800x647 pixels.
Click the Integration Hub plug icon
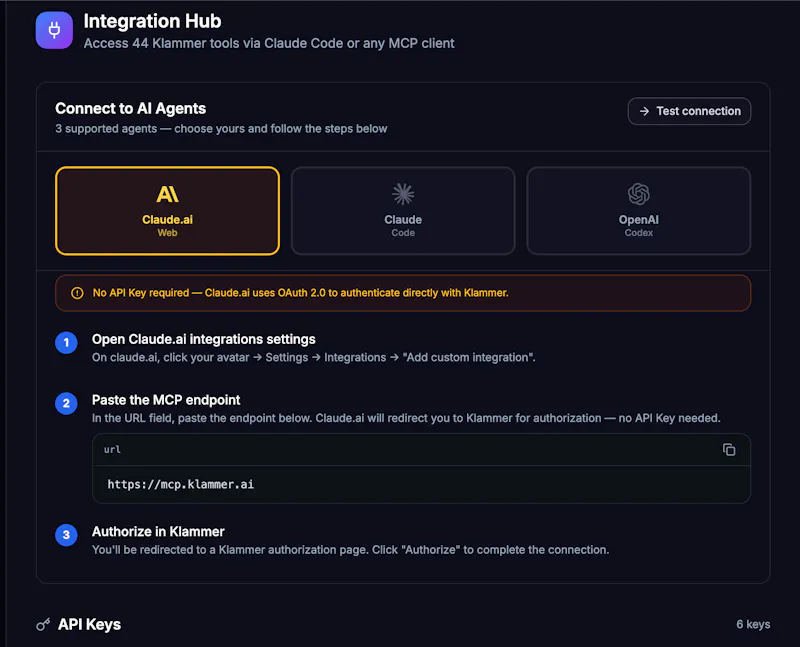[x=54, y=30]
